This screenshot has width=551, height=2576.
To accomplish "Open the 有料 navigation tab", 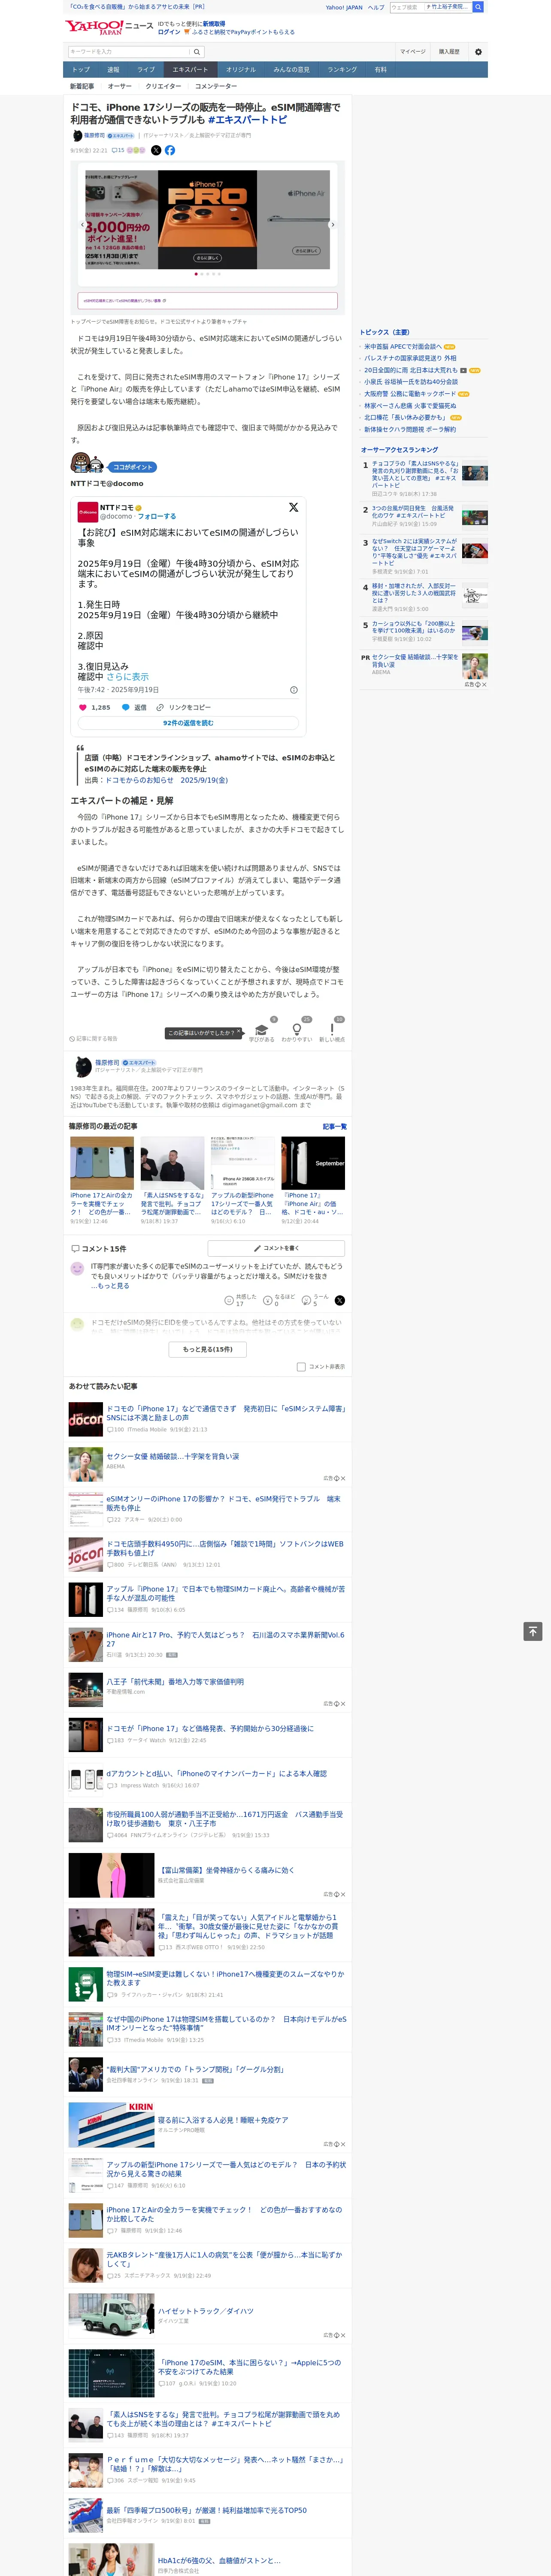I will (x=381, y=70).
